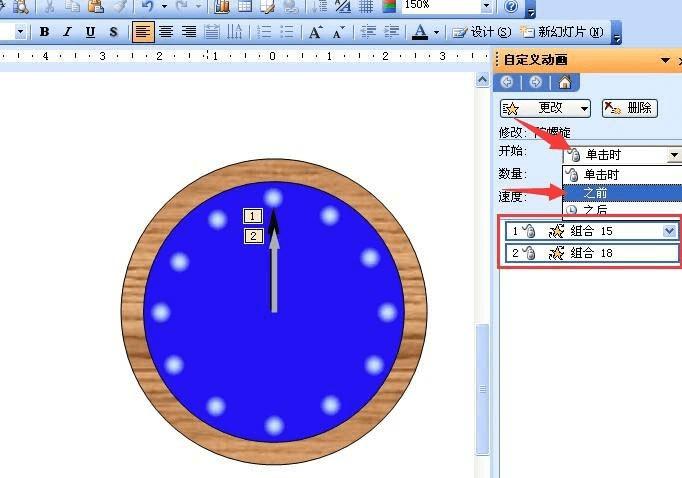Toggle Align Left button

coord(143,32)
